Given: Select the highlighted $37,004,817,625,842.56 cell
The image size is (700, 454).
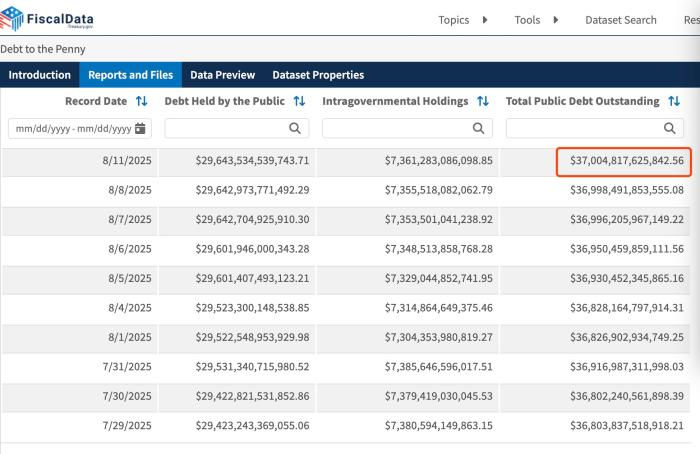Looking at the screenshot, I should point(621,160).
